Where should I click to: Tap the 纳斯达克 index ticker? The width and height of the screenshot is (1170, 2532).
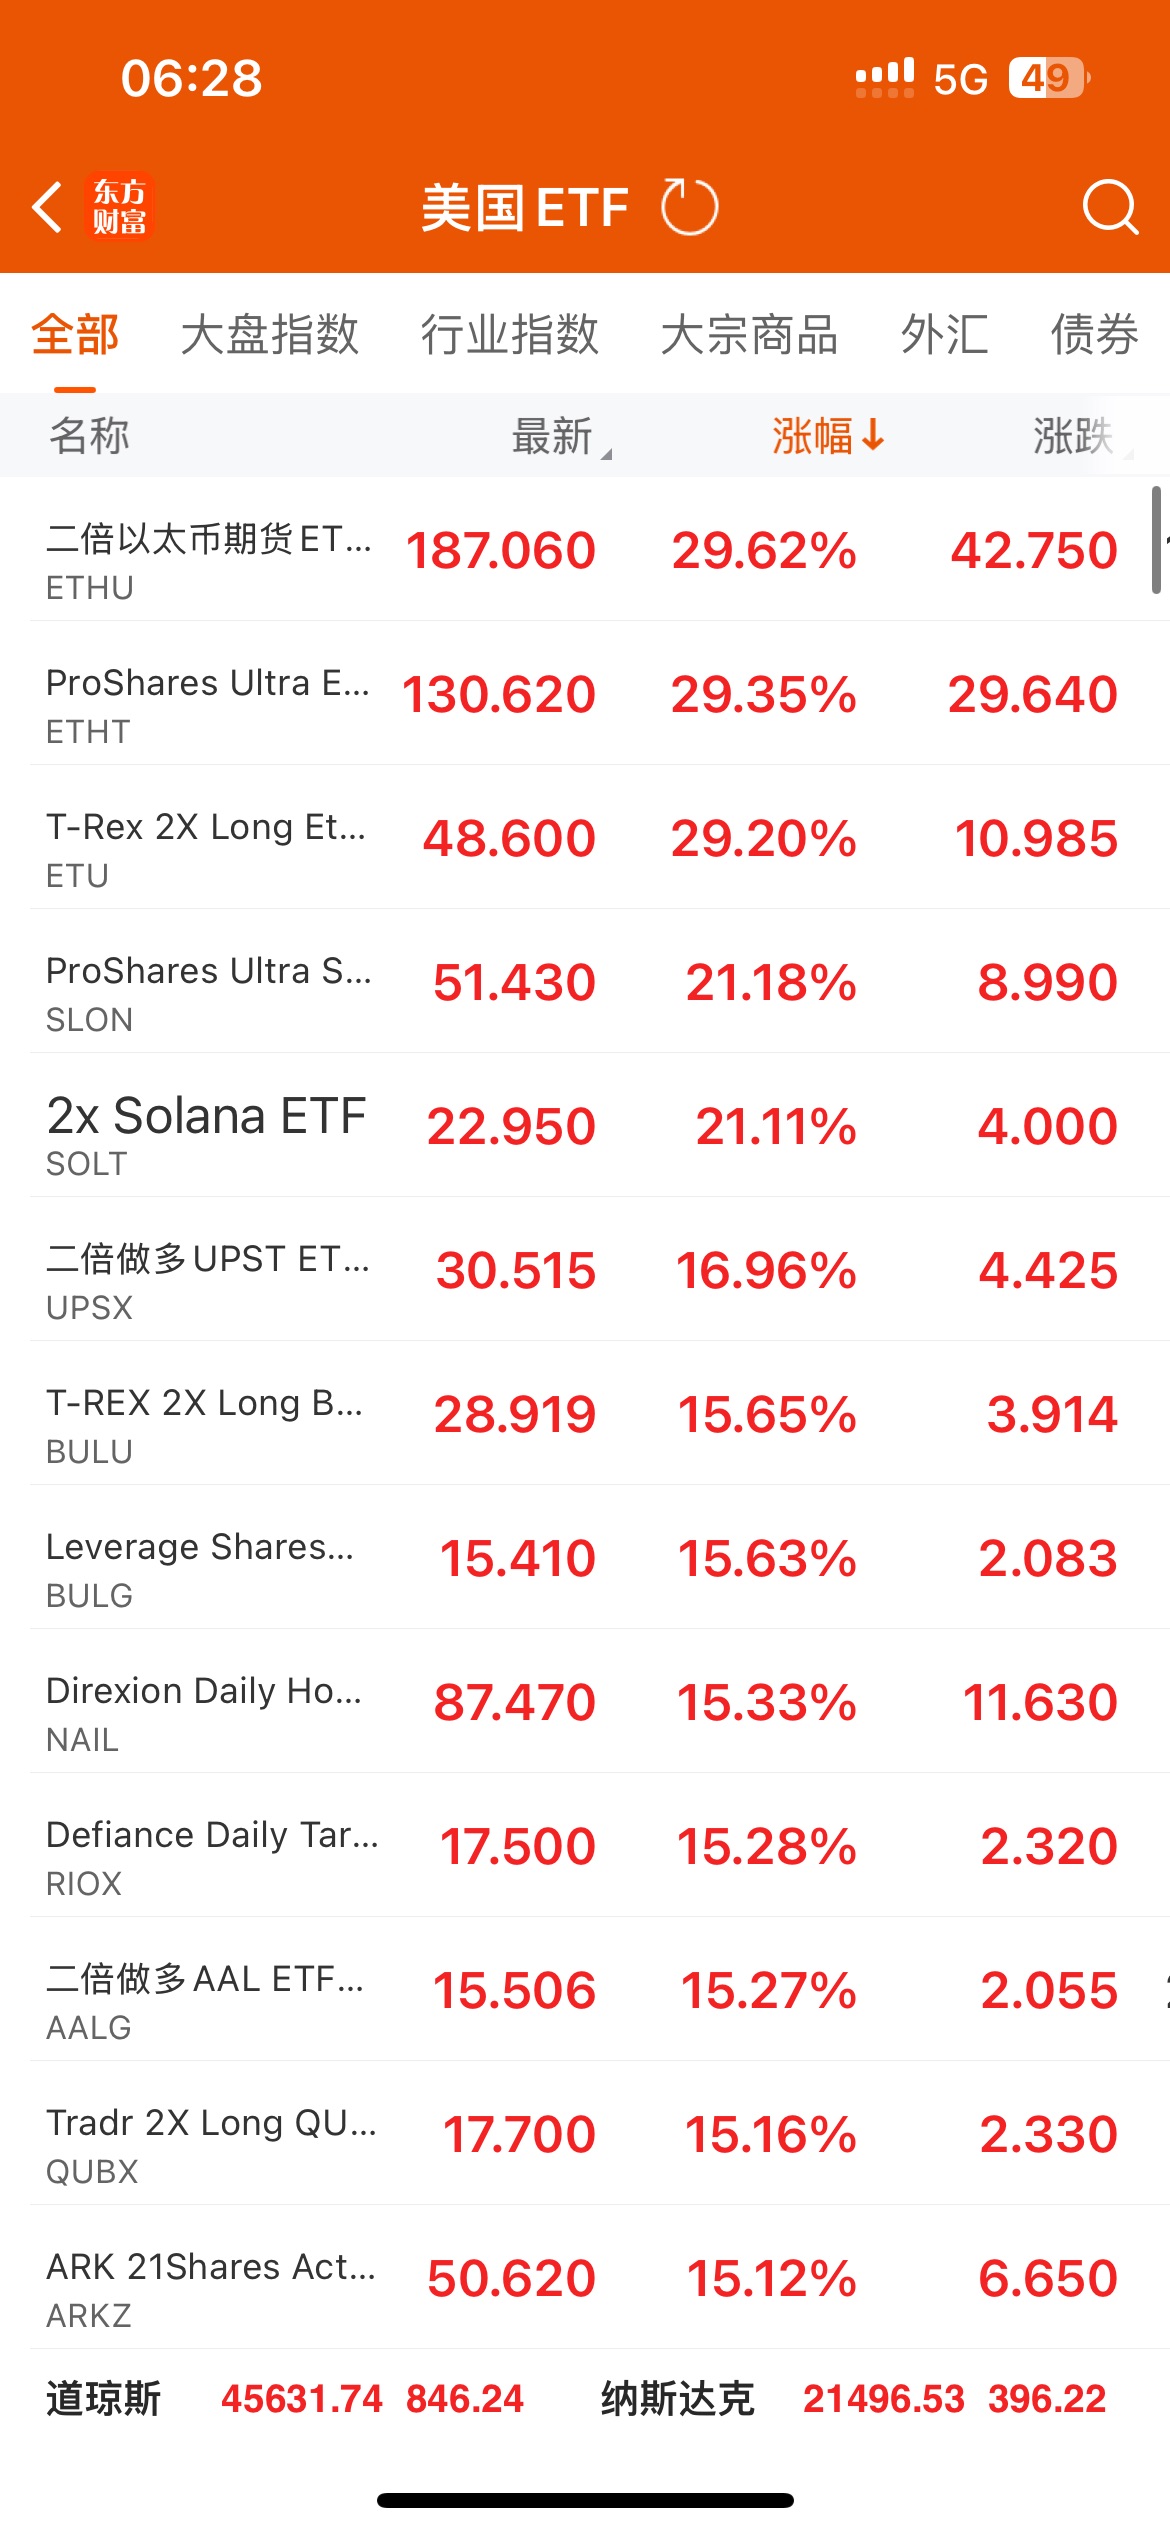pyautogui.click(x=853, y=2399)
